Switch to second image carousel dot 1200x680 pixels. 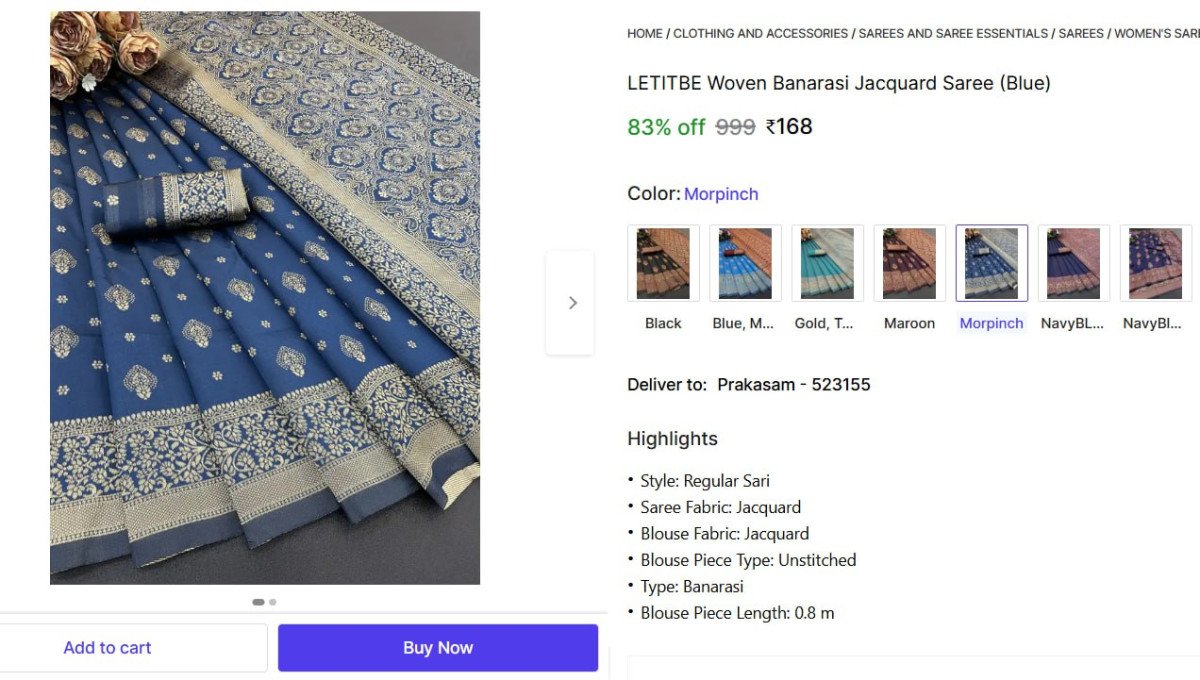click(273, 602)
